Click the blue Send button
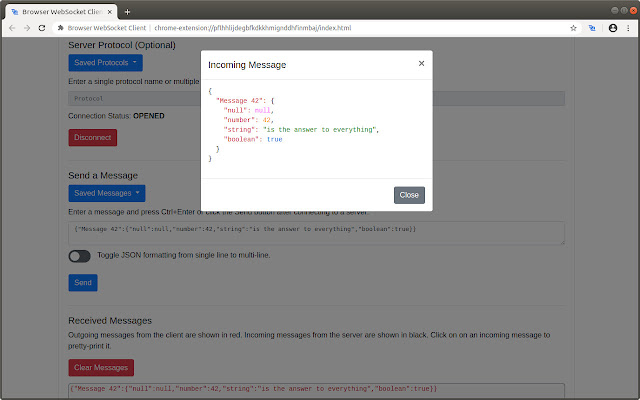The image size is (640, 400). (83, 283)
